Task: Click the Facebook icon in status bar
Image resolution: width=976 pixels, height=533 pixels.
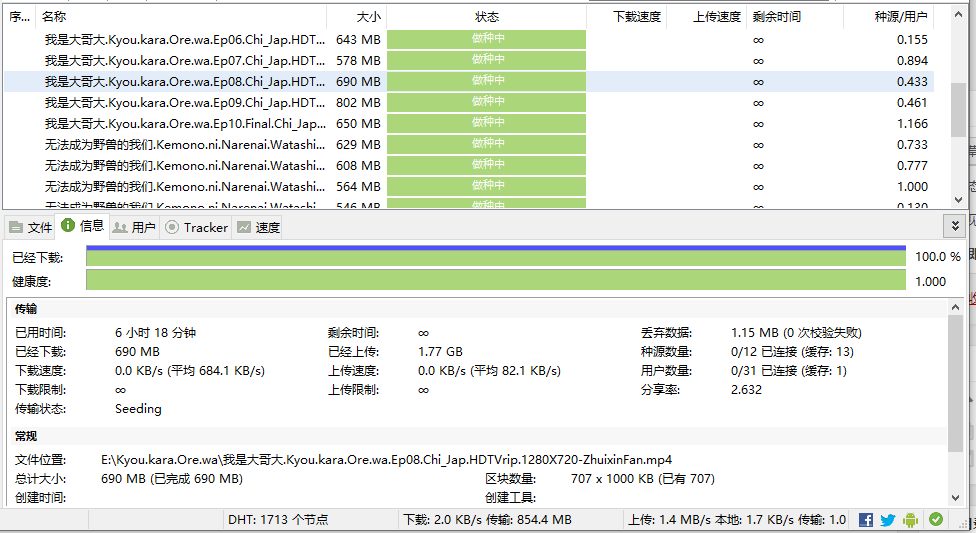Action: (866, 520)
